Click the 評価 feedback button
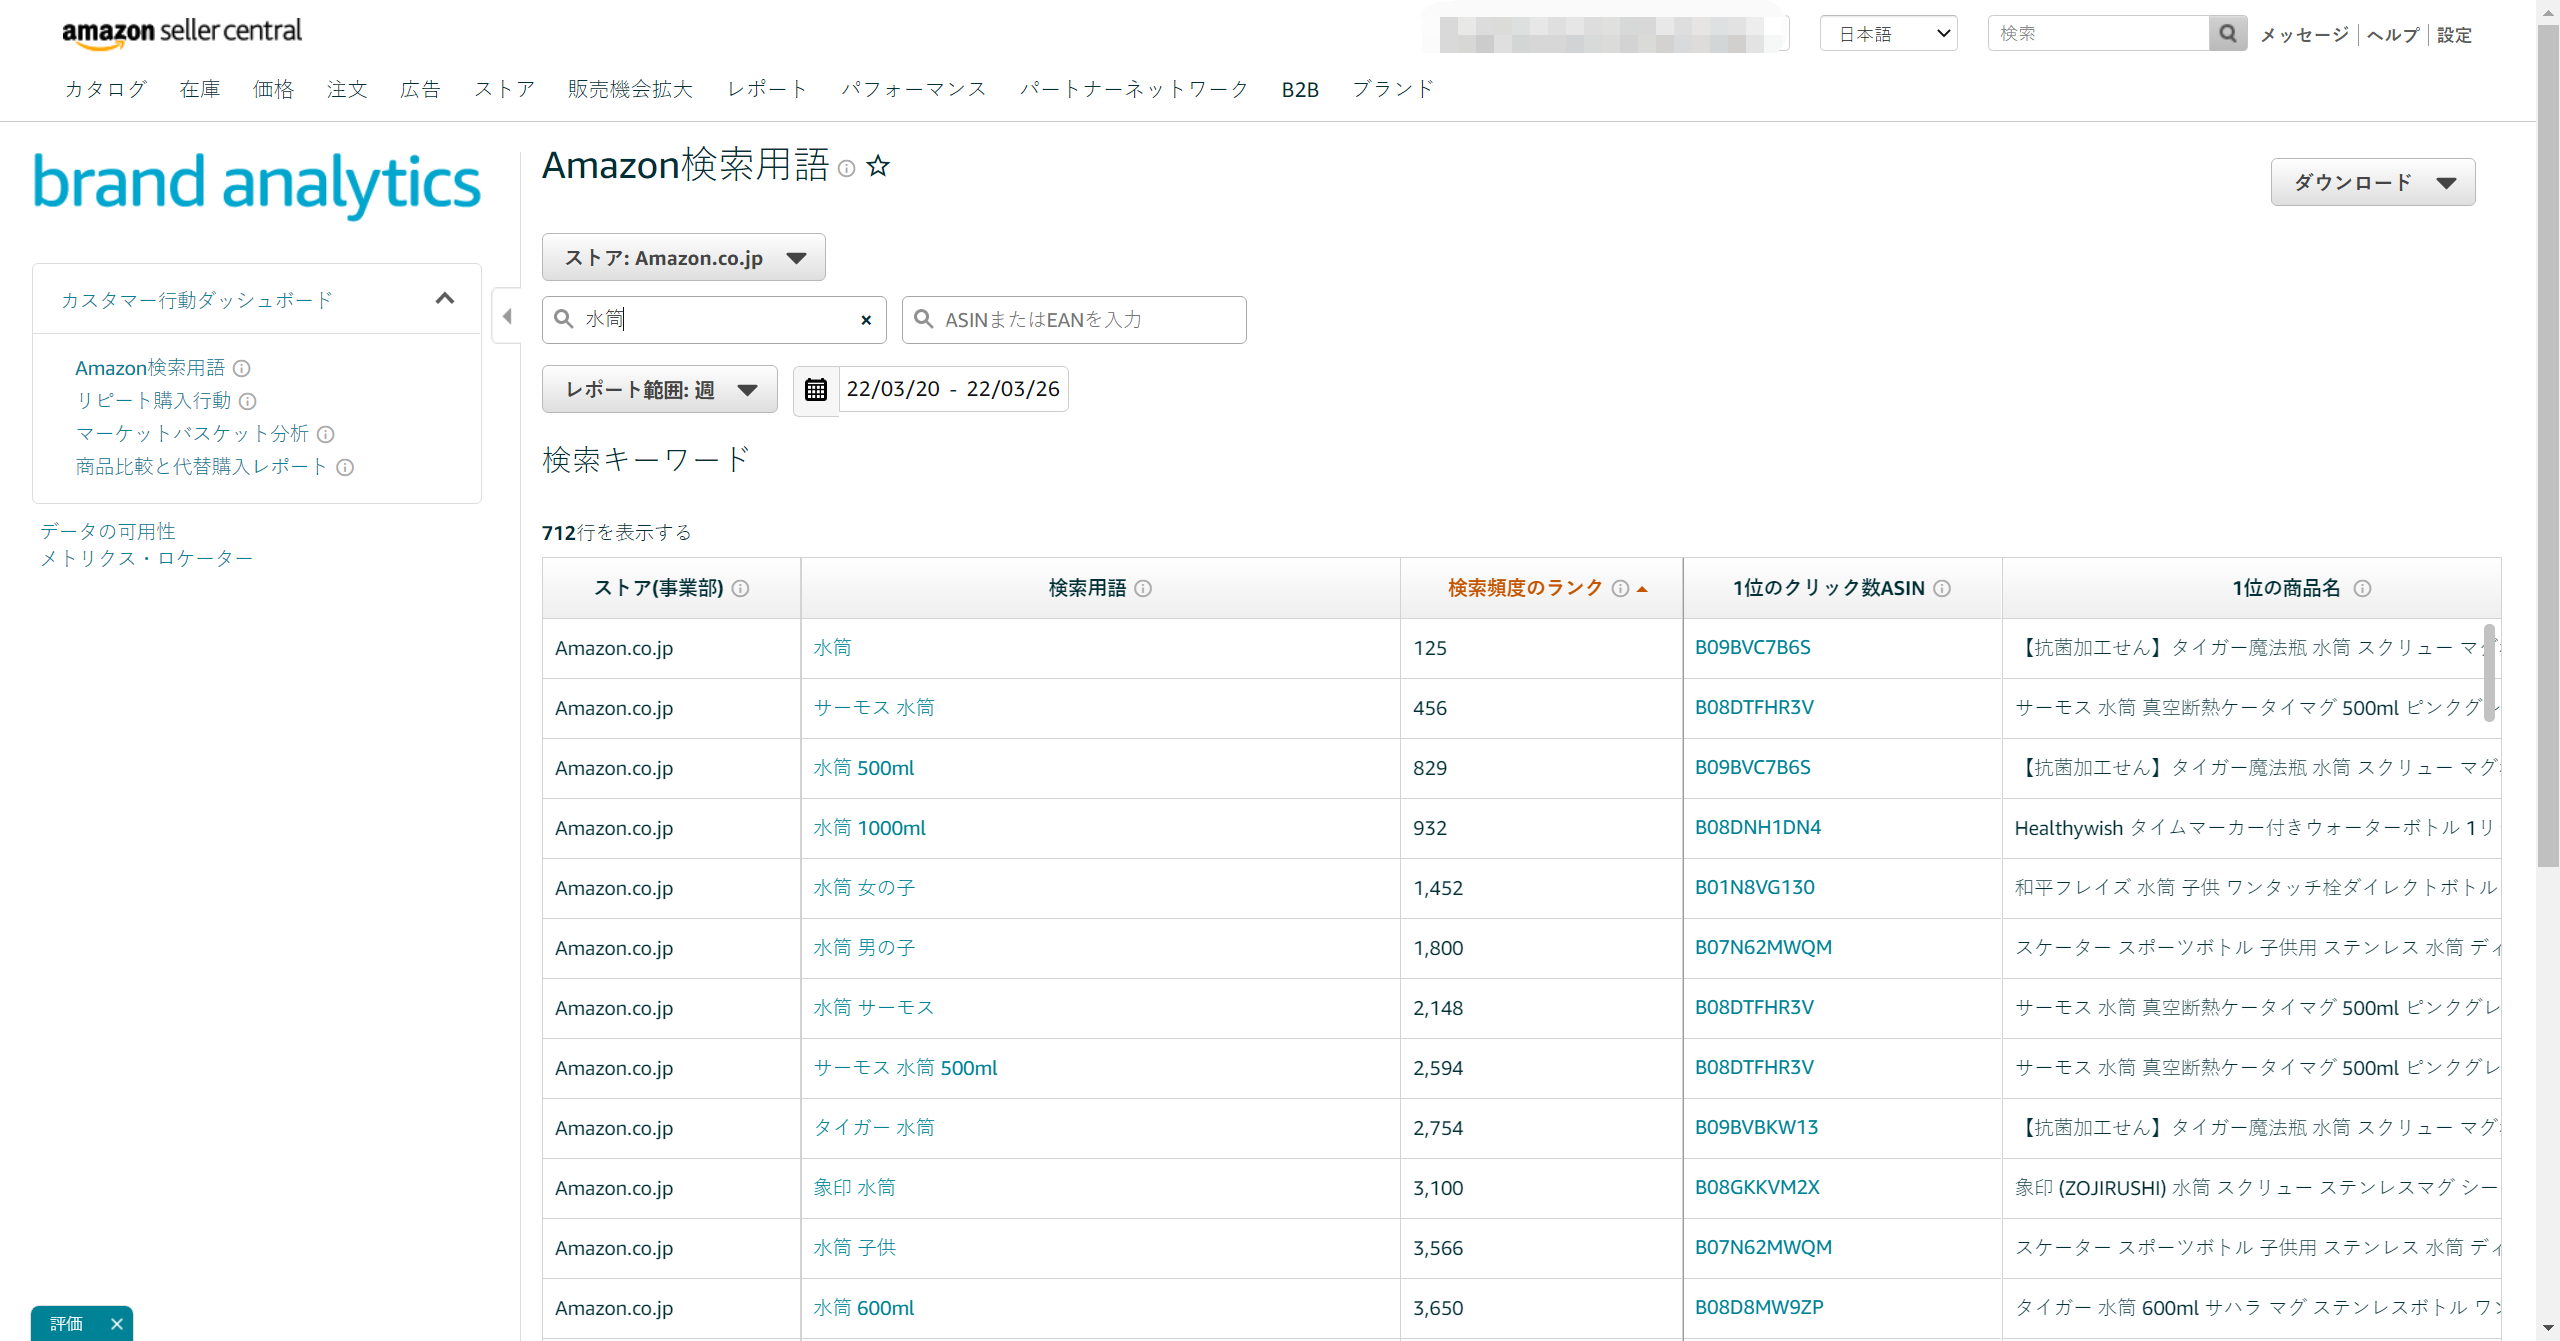Image resolution: width=2560 pixels, height=1341 pixels. point(67,1323)
